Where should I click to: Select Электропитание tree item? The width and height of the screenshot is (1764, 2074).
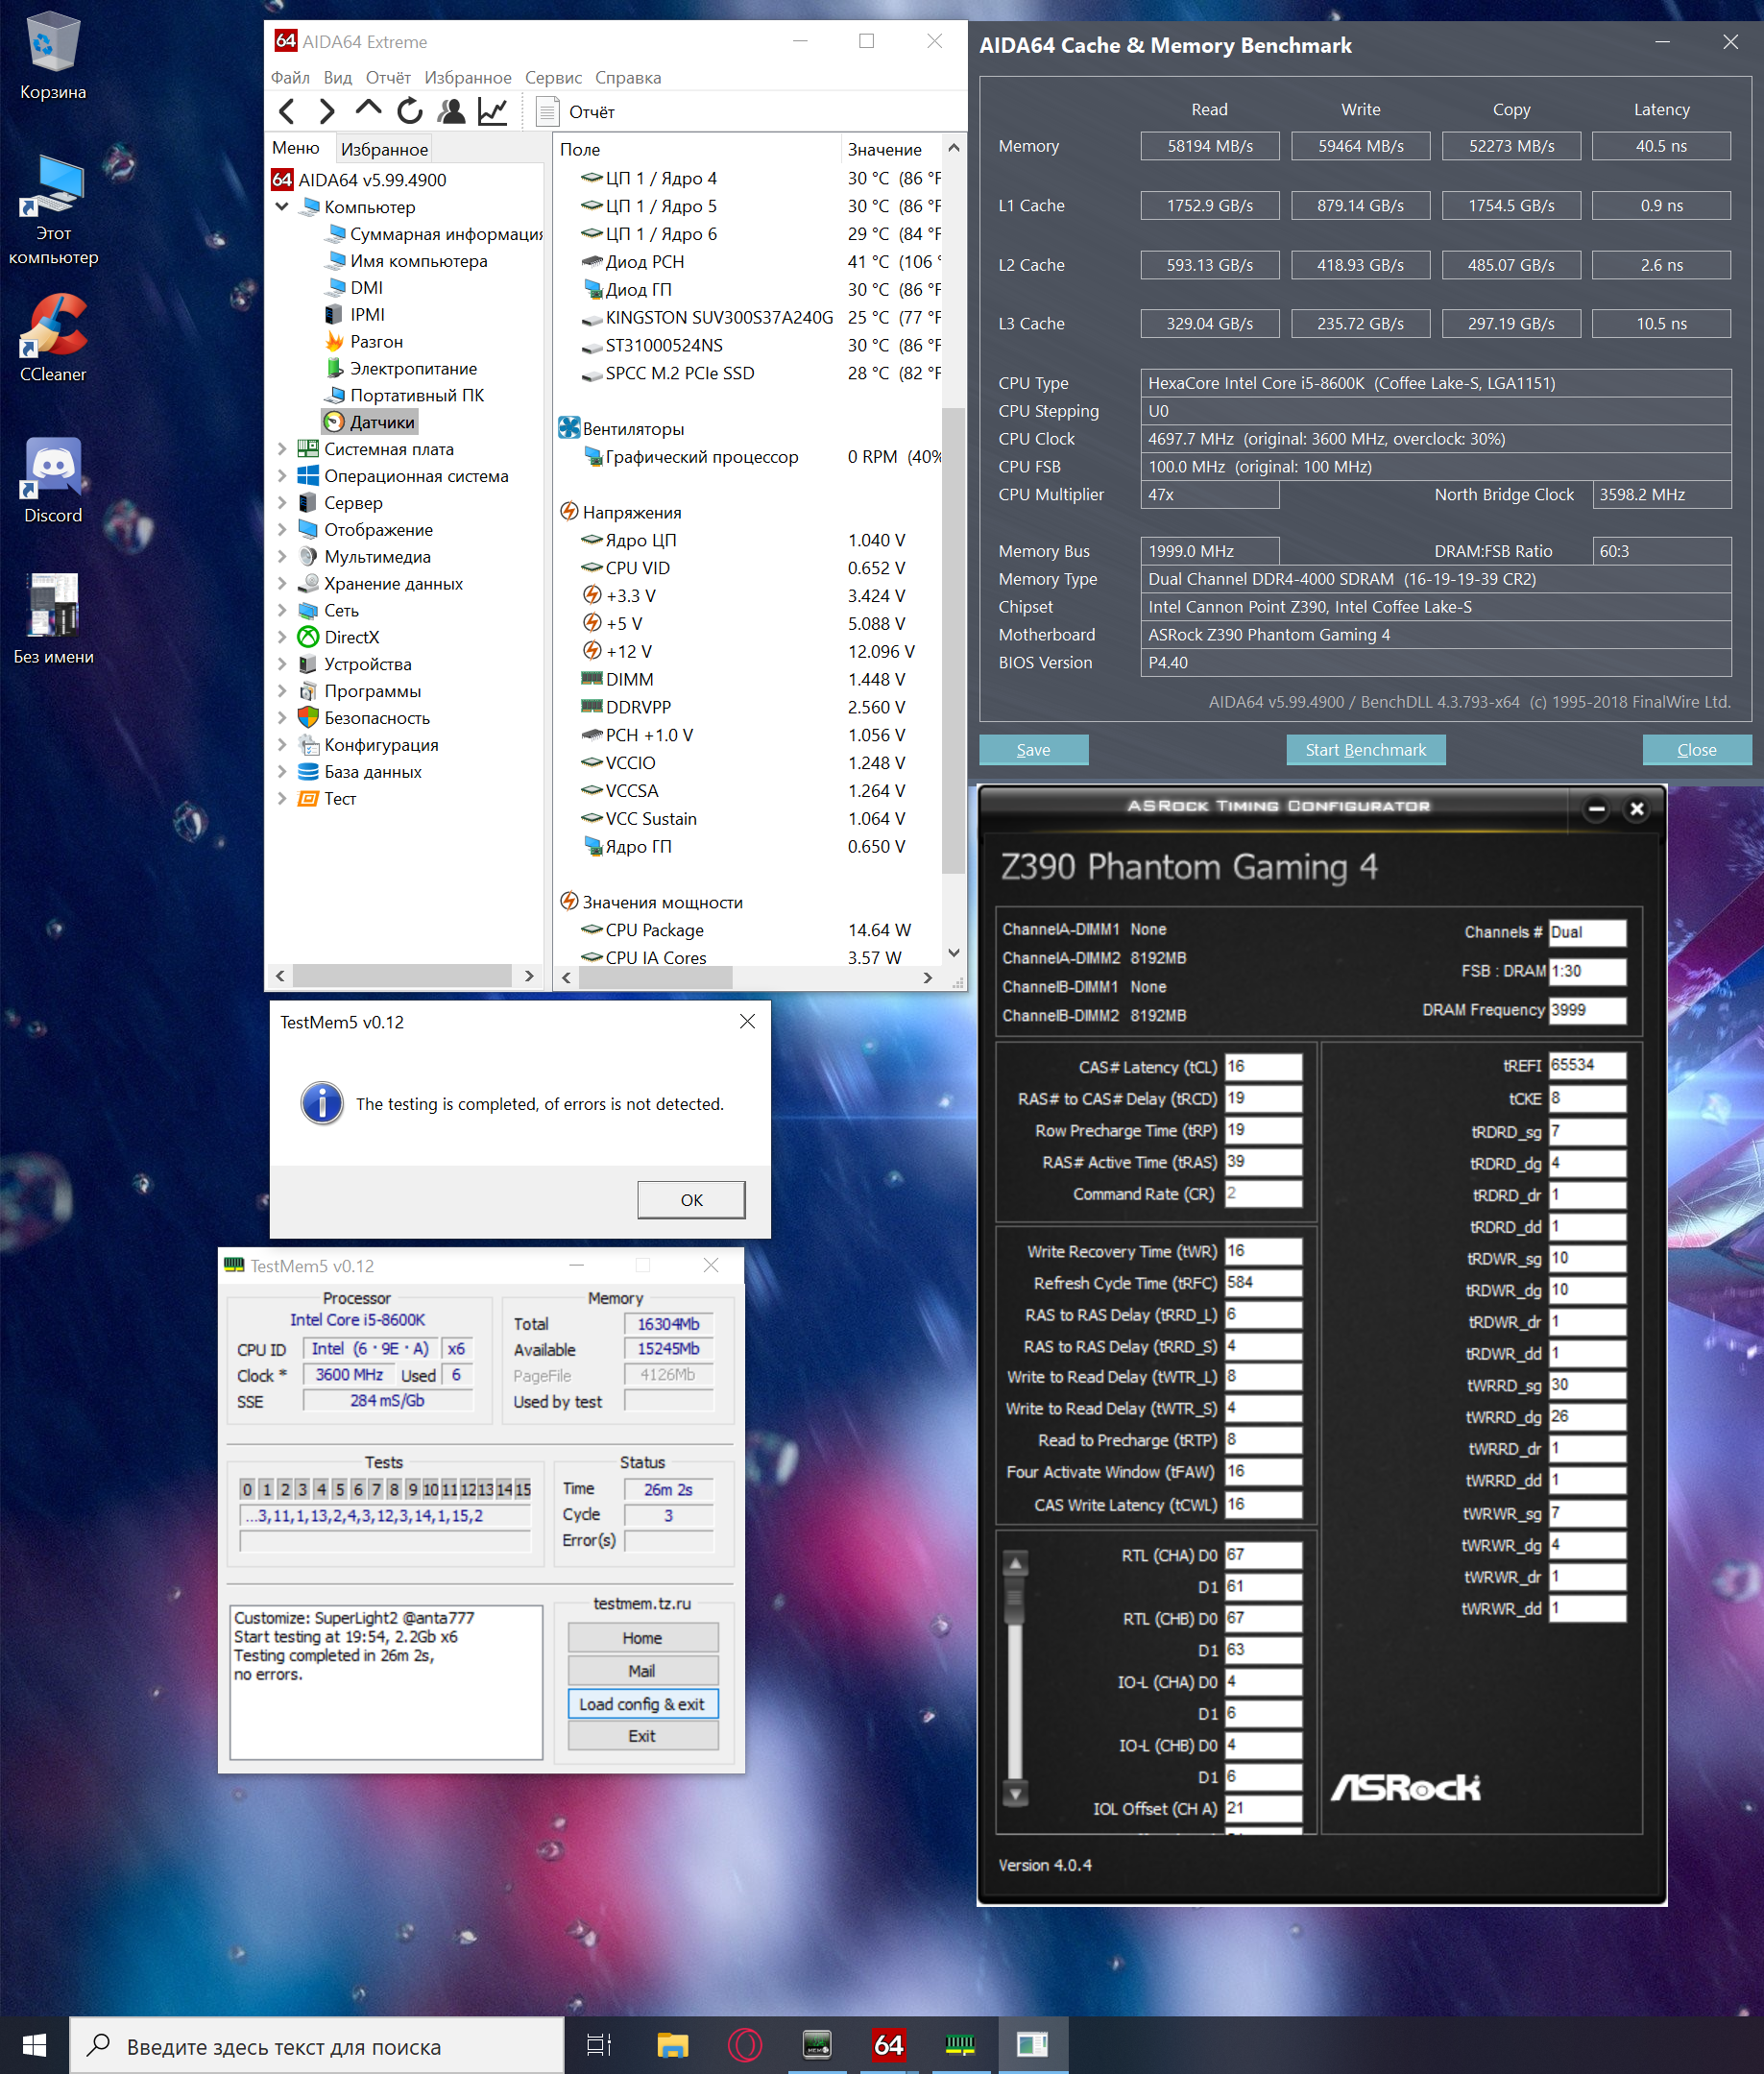coord(401,369)
